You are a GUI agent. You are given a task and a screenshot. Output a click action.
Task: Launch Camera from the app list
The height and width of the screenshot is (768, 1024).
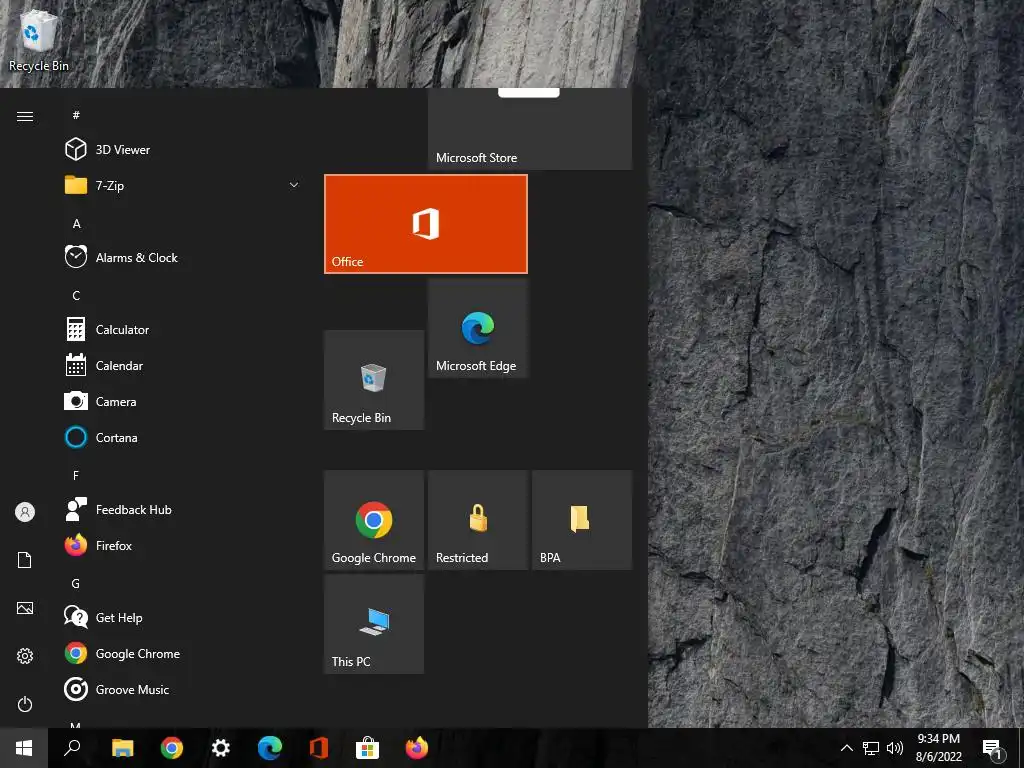tap(184, 402)
